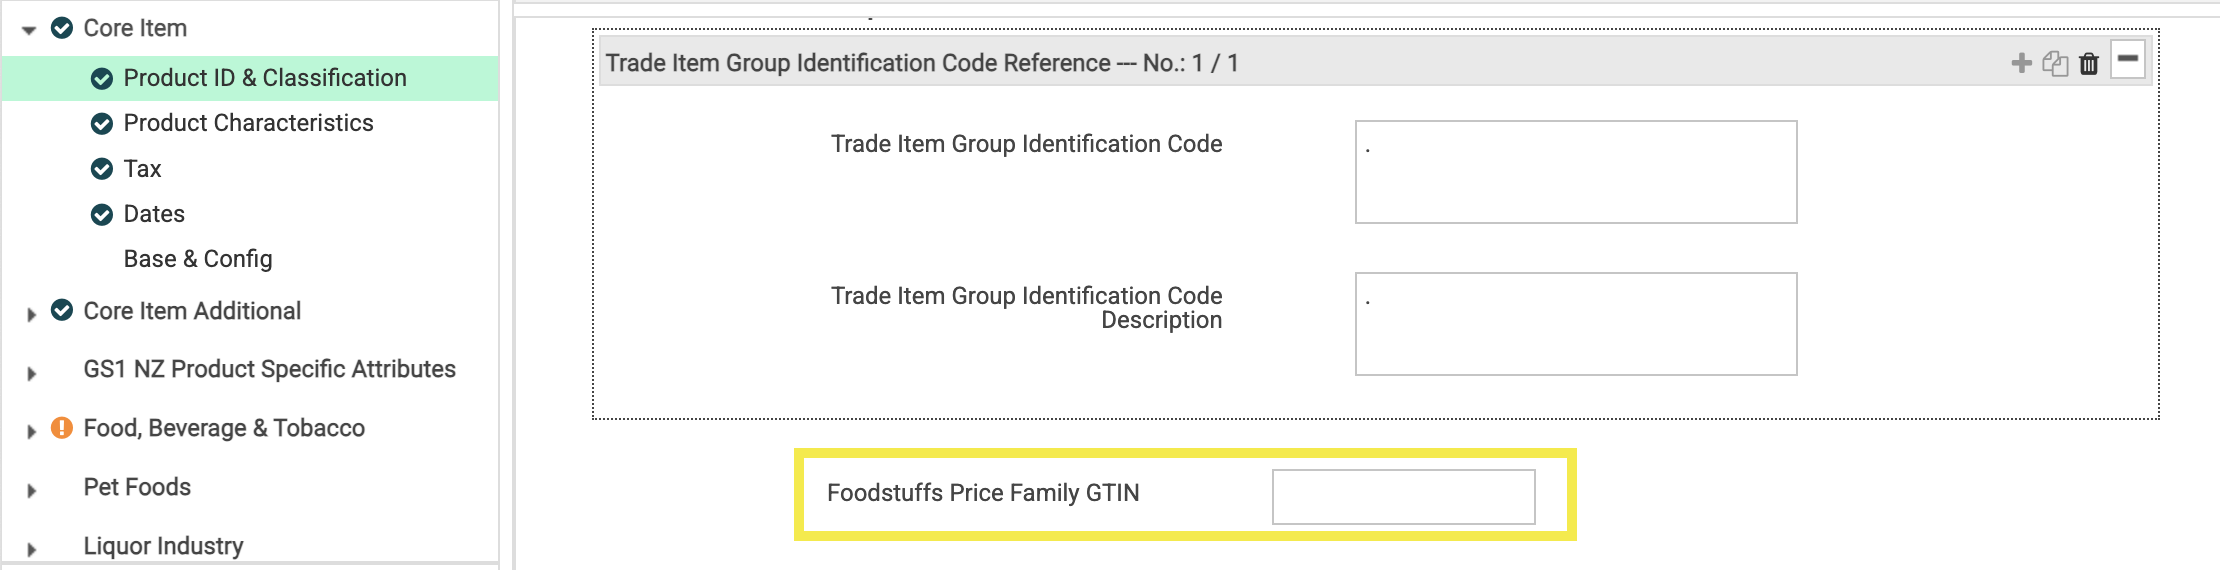Viewport: 2220px width, 570px height.
Task: Expand GS1 NZ Product Specific Attributes
Action: pos(31,373)
